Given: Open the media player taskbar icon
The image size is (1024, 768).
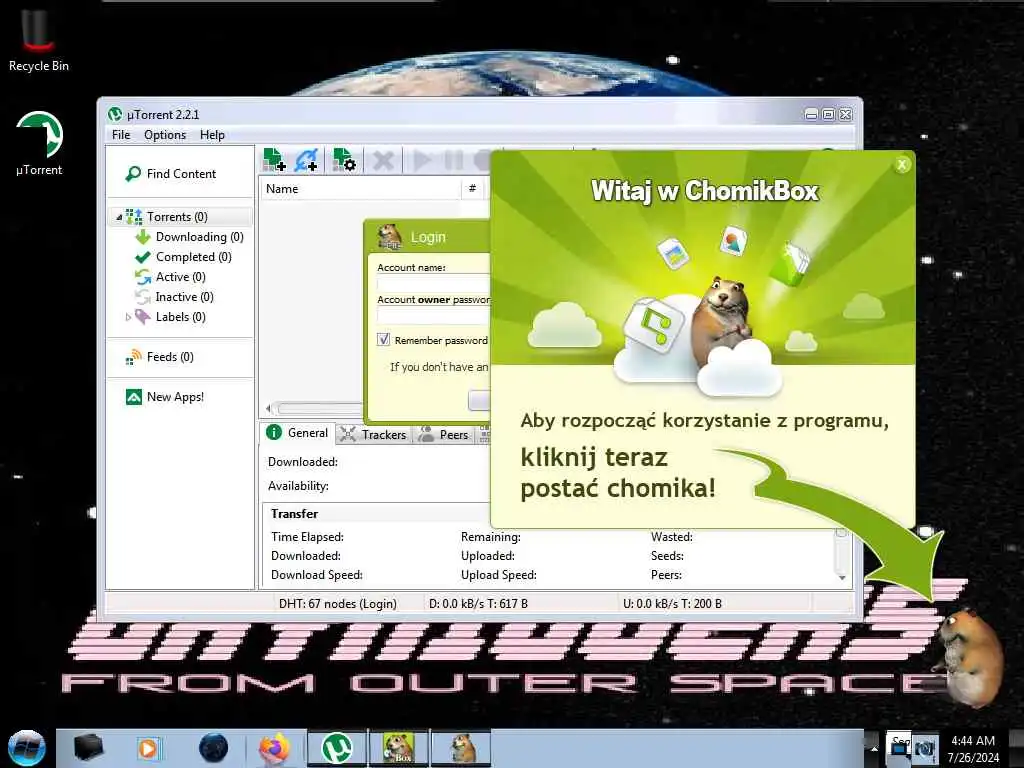Looking at the screenshot, I should click(x=148, y=748).
